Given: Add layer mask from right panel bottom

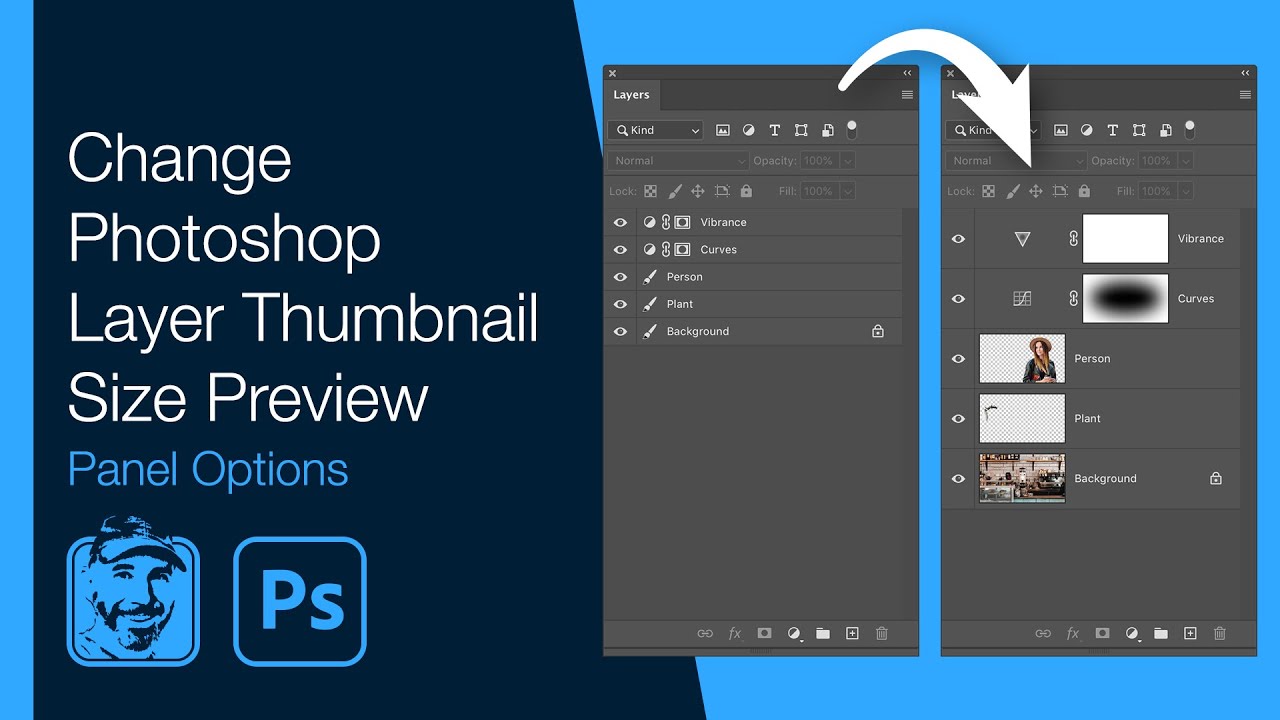Looking at the screenshot, I should point(1102,633).
